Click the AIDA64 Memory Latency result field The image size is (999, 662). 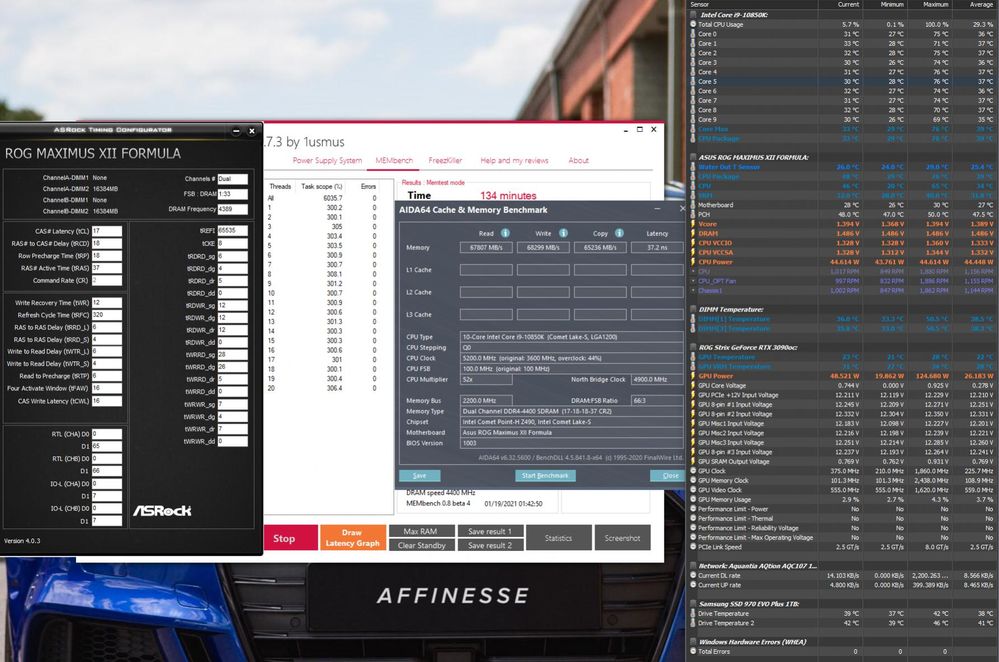coord(658,247)
